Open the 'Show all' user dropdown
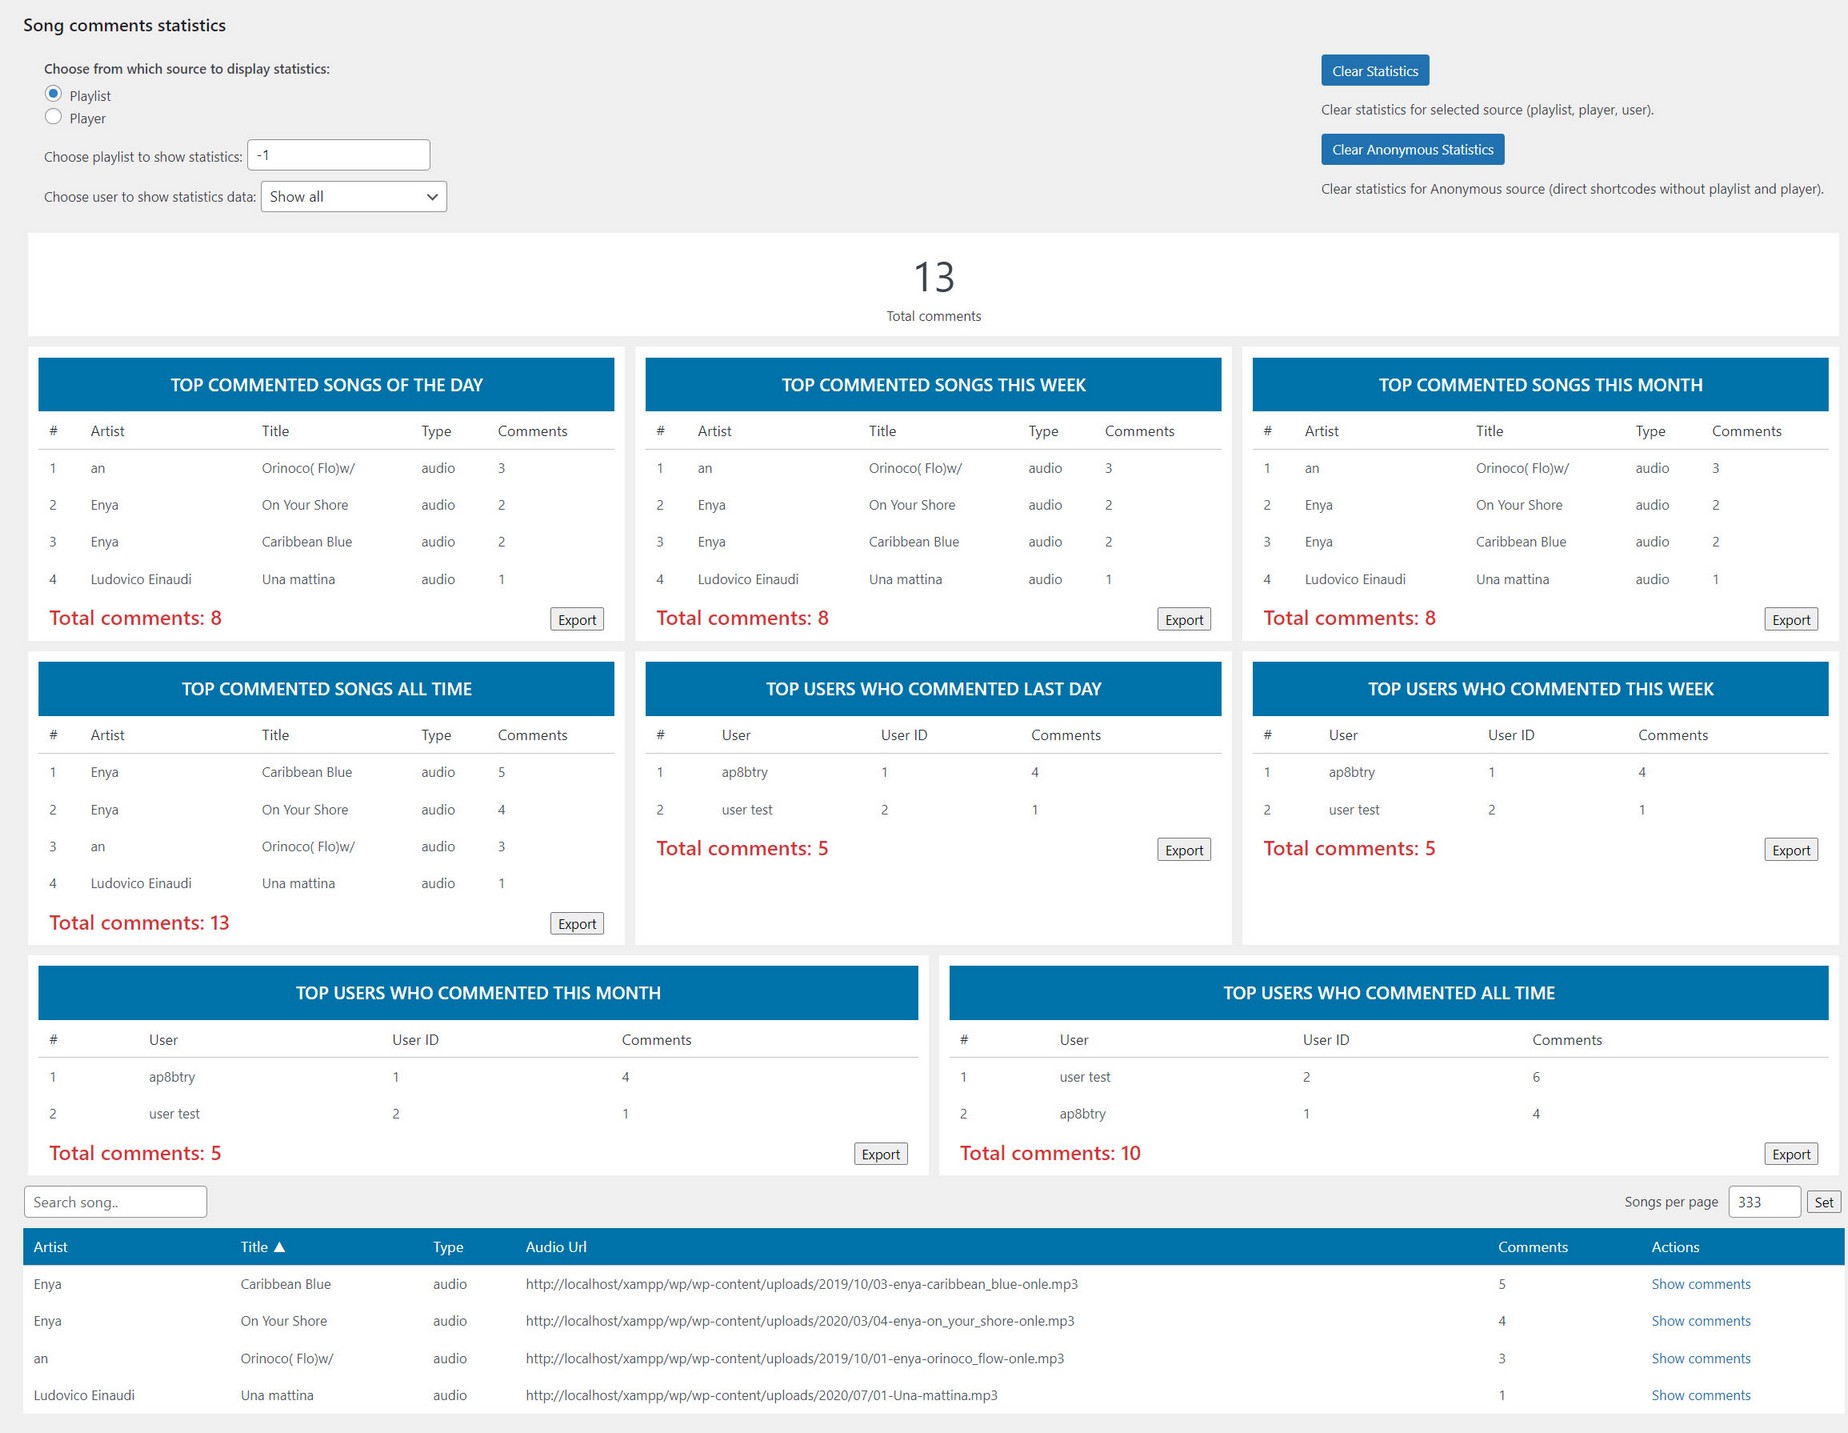This screenshot has height=1433, width=1848. (354, 196)
